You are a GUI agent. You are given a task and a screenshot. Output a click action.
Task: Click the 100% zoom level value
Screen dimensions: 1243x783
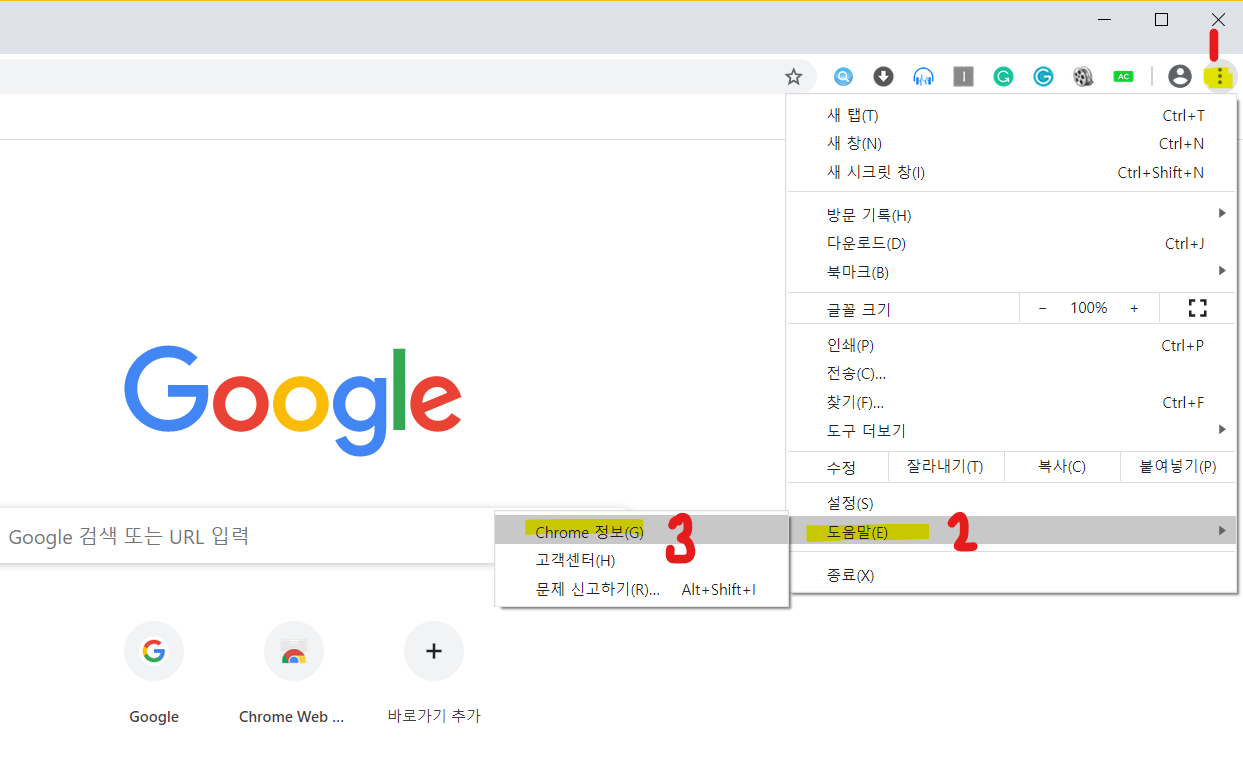[1089, 308]
